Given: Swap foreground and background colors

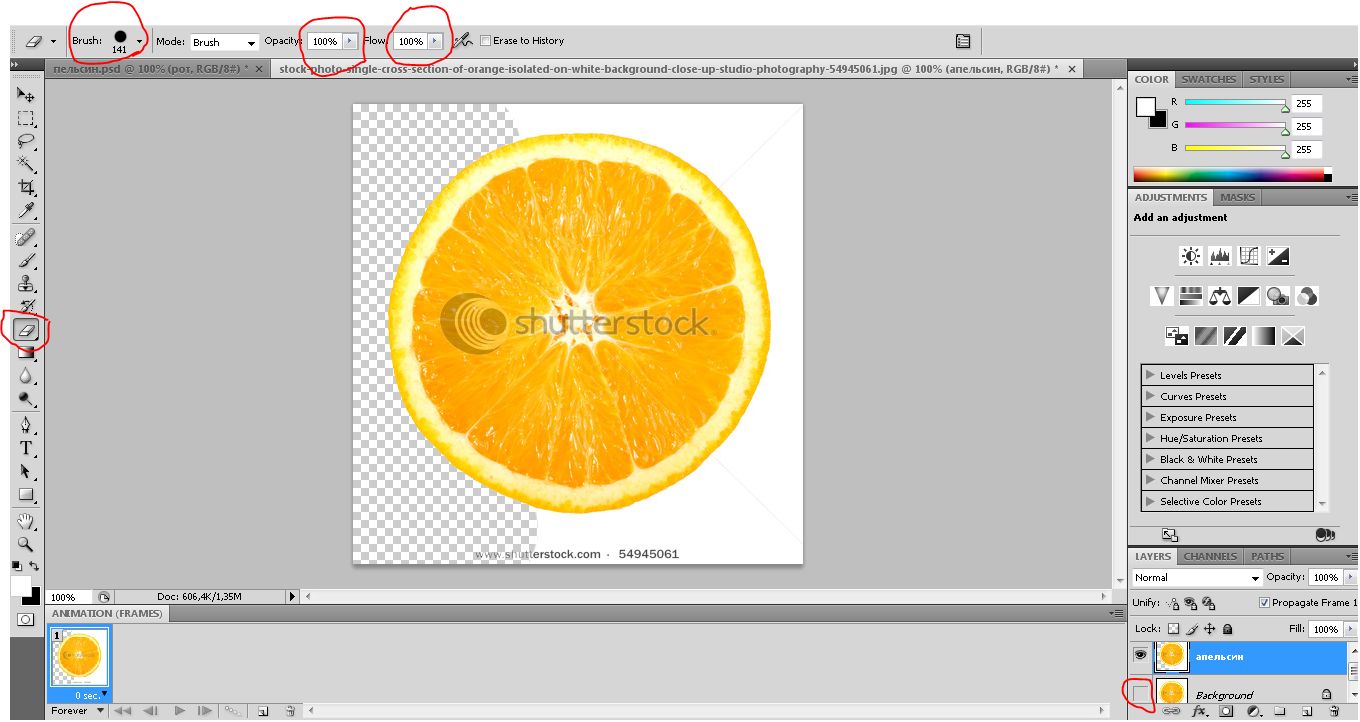Looking at the screenshot, I should click(35, 567).
